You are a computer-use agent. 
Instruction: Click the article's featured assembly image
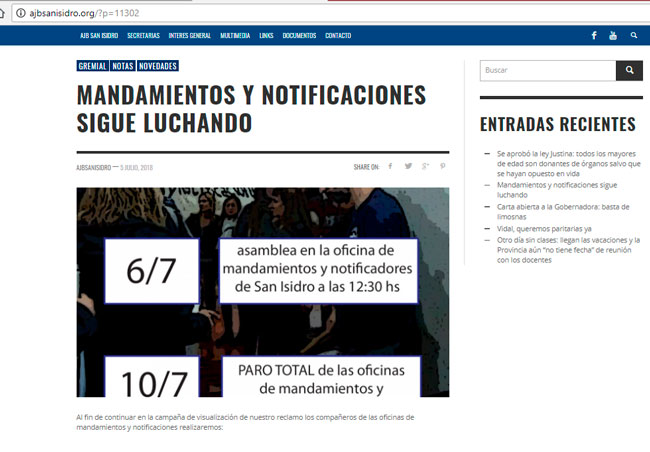(x=263, y=292)
